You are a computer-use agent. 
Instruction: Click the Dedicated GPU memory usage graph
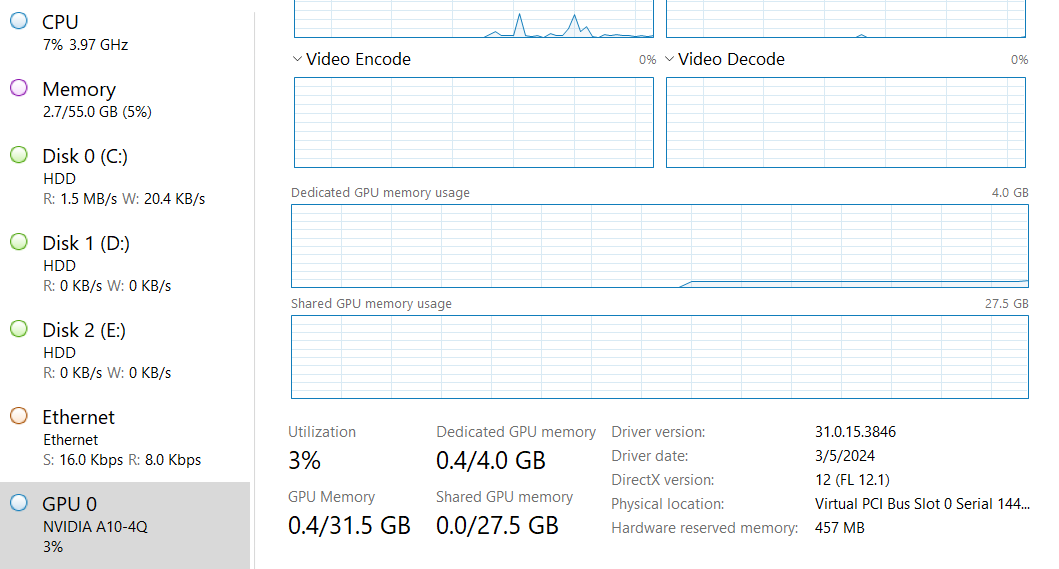coord(660,246)
